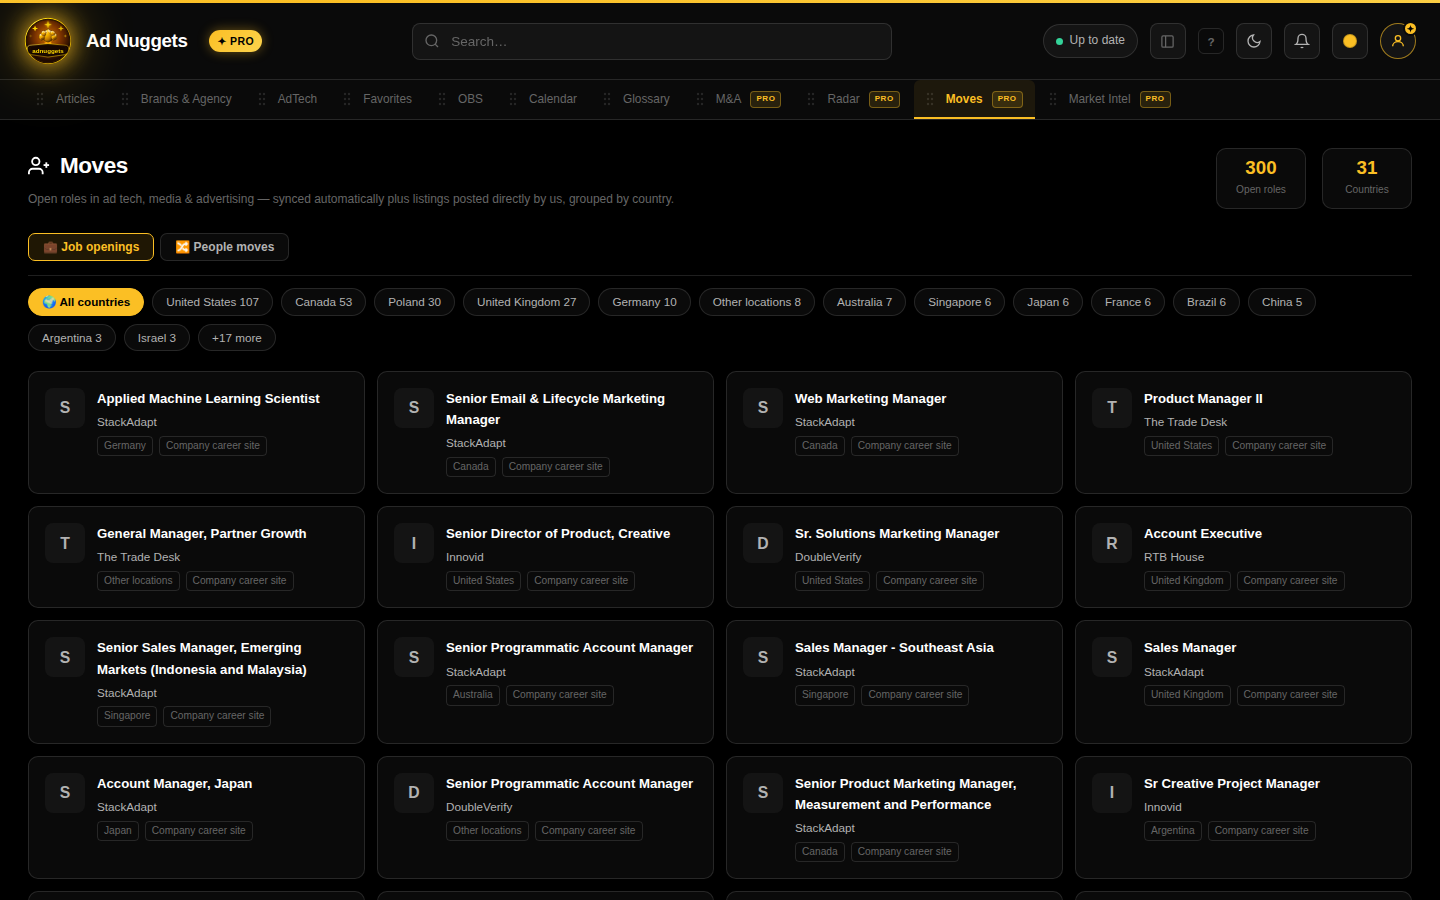Click the search magnifier icon
This screenshot has height=900, width=1440.
tap(432, 41)
